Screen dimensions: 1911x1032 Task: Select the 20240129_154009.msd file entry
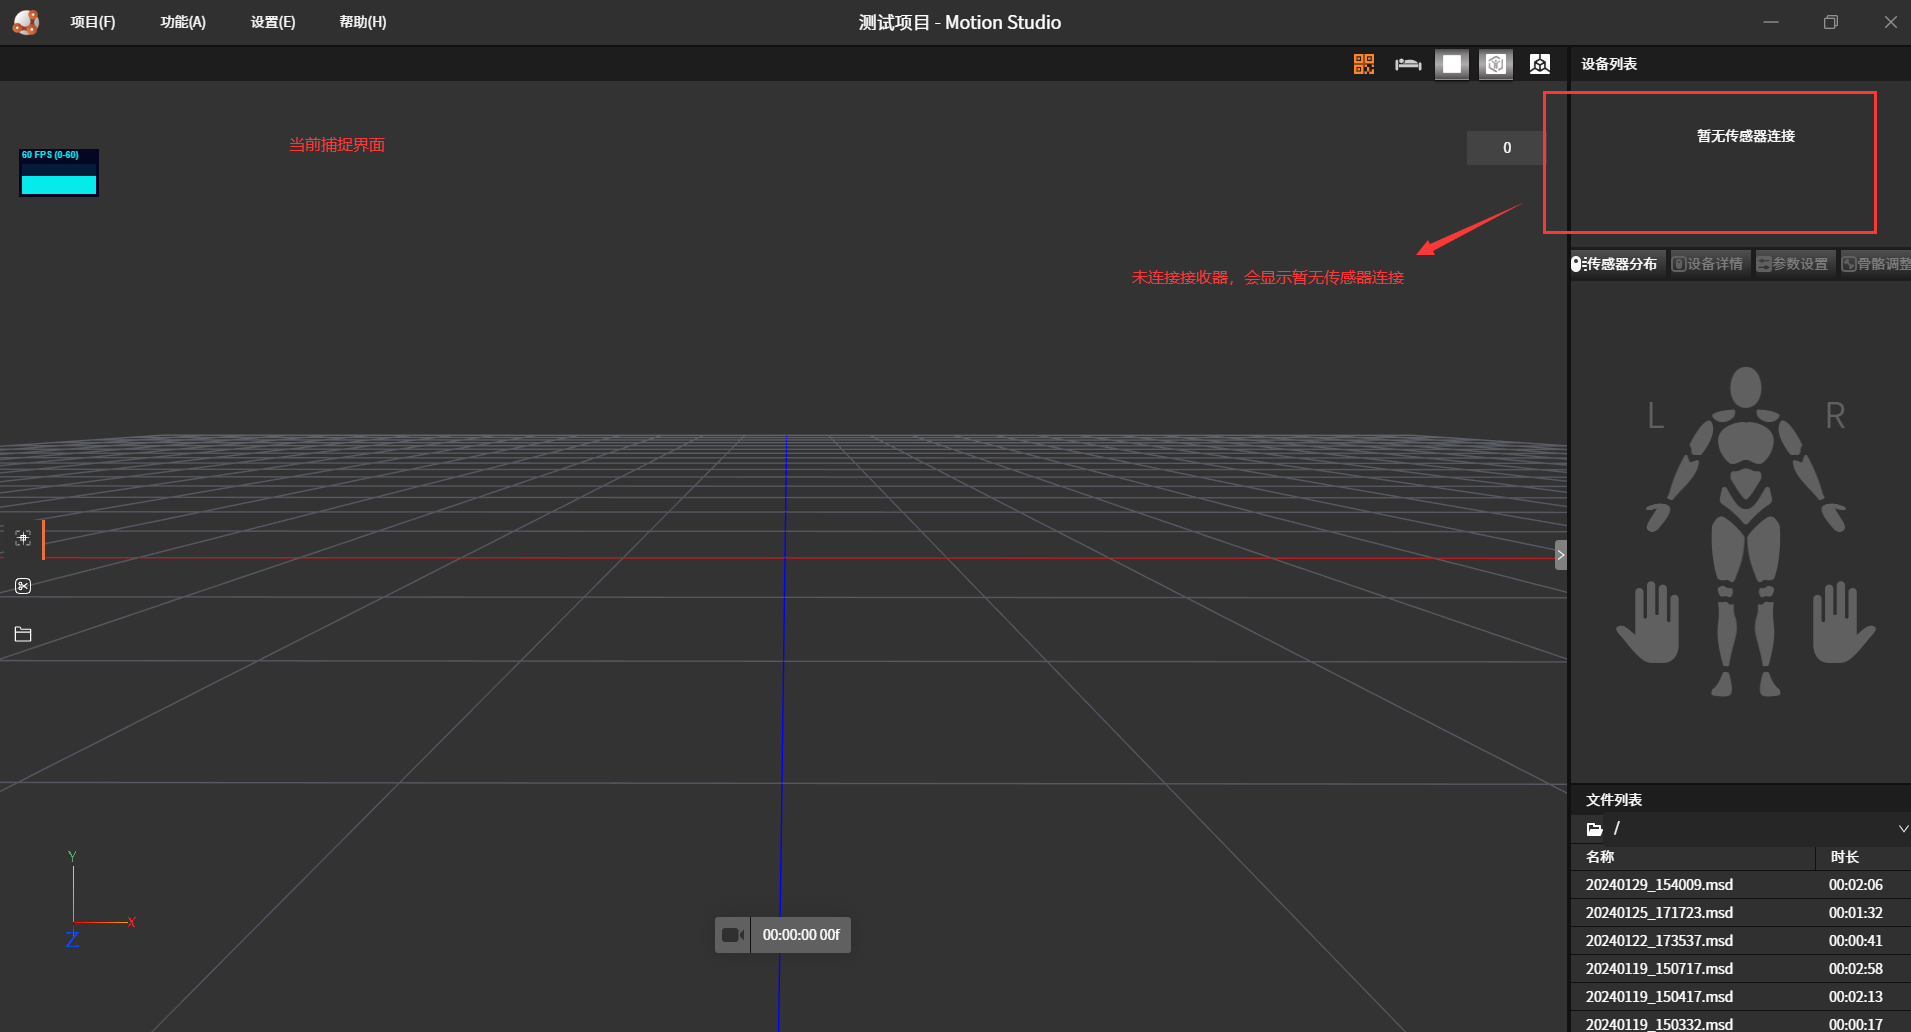tap(1659, 884)
